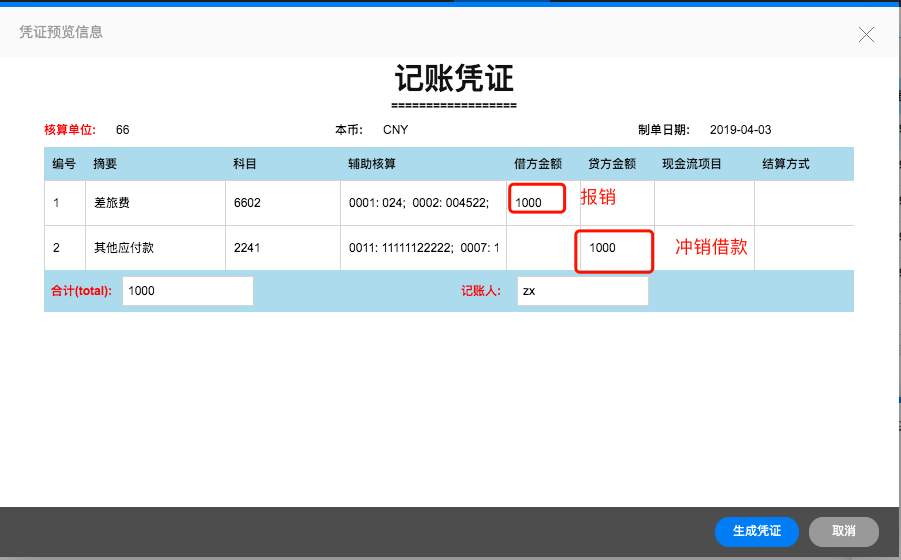Image resolution: width=901 pixels, height=560 pixels.
Task: Click the debit amount 1000 in row 1
Action: click(x=528, y=203)
